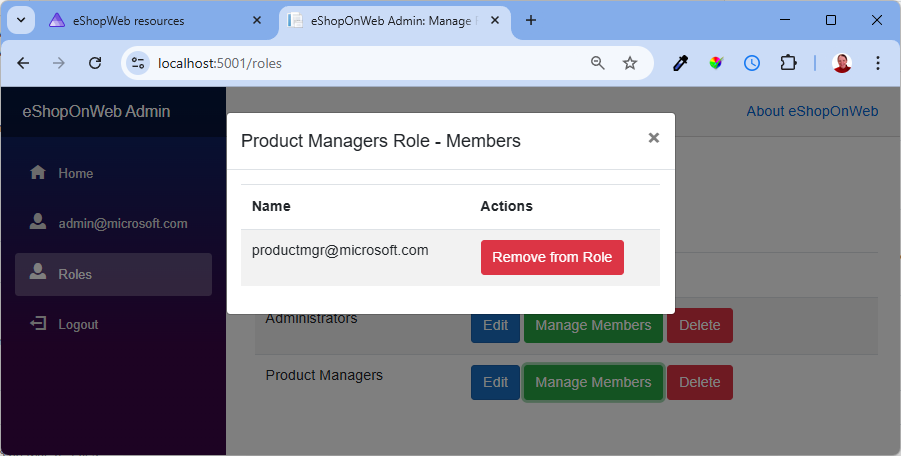Click the Logout arrow icon
Screen dimensions: 901x456
click(x=38, y=324)
